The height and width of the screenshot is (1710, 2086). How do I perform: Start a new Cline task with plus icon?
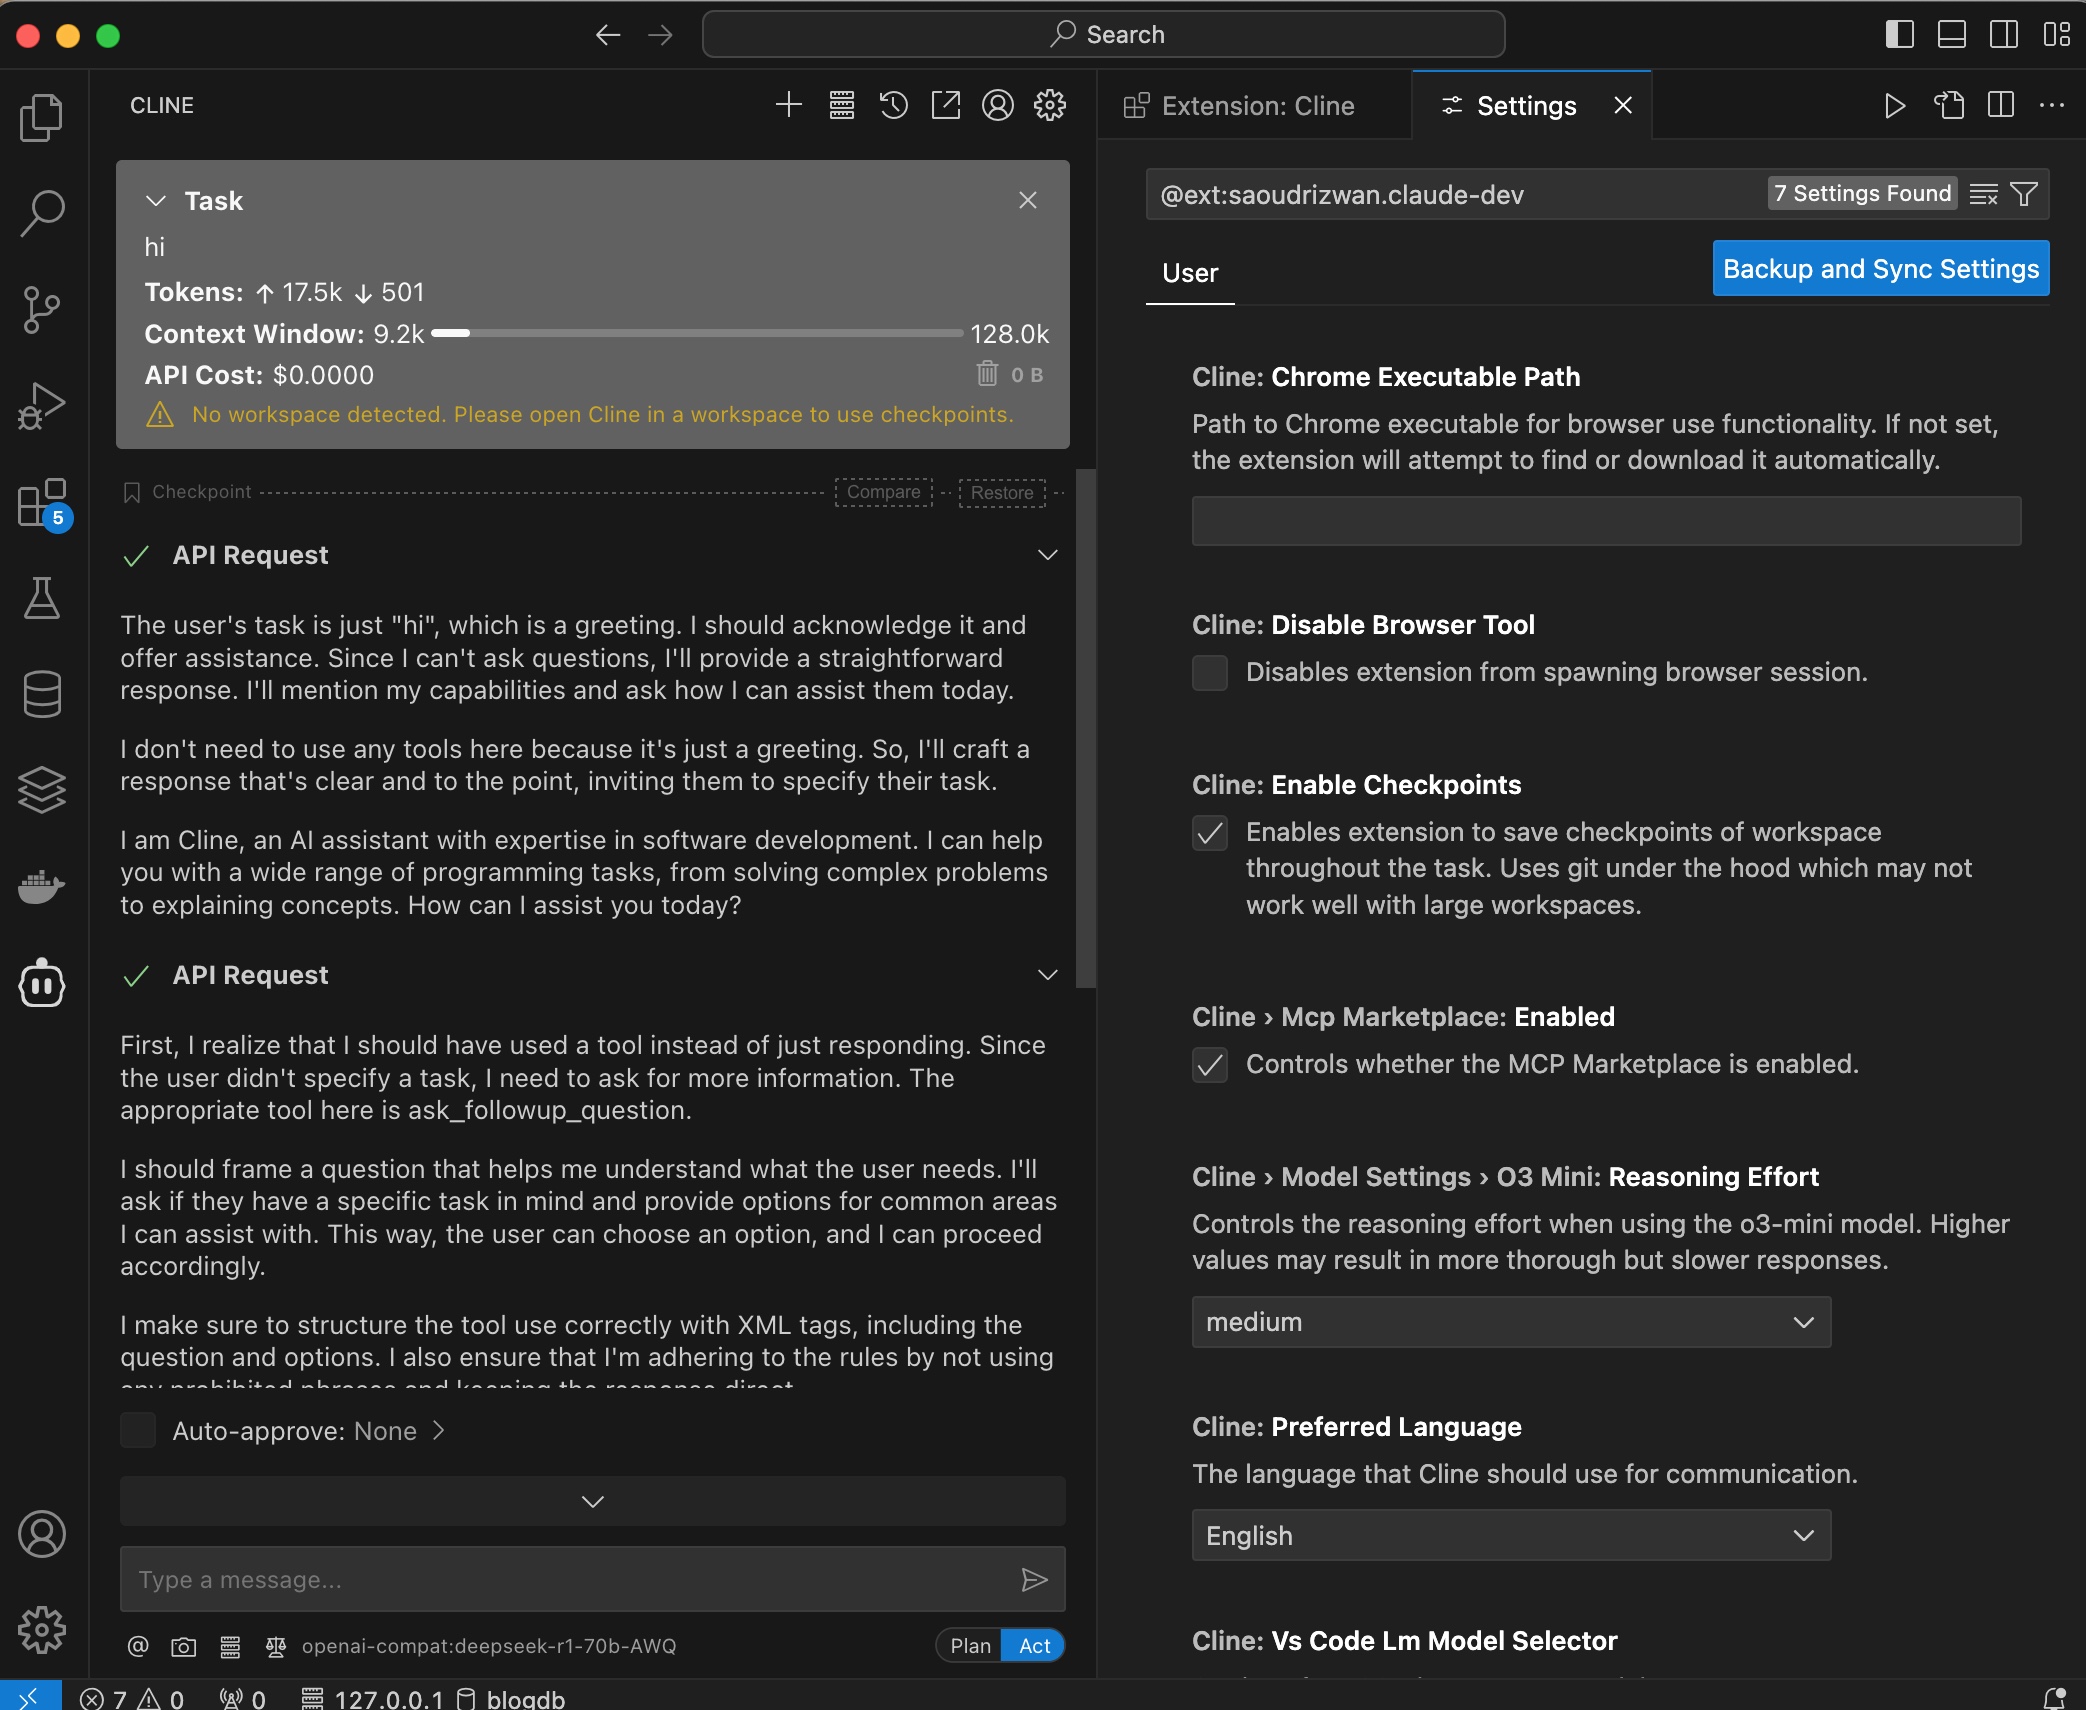789,105
